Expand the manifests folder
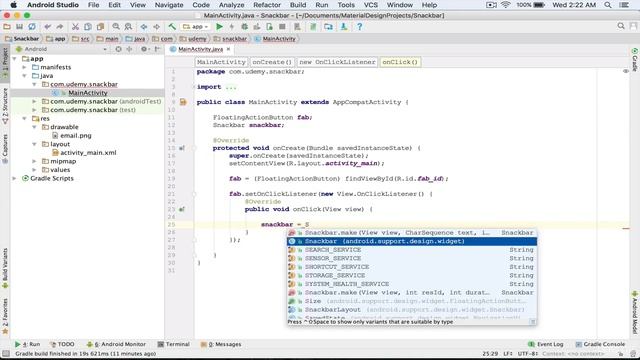The image size is (640, 360). [24, 67]
